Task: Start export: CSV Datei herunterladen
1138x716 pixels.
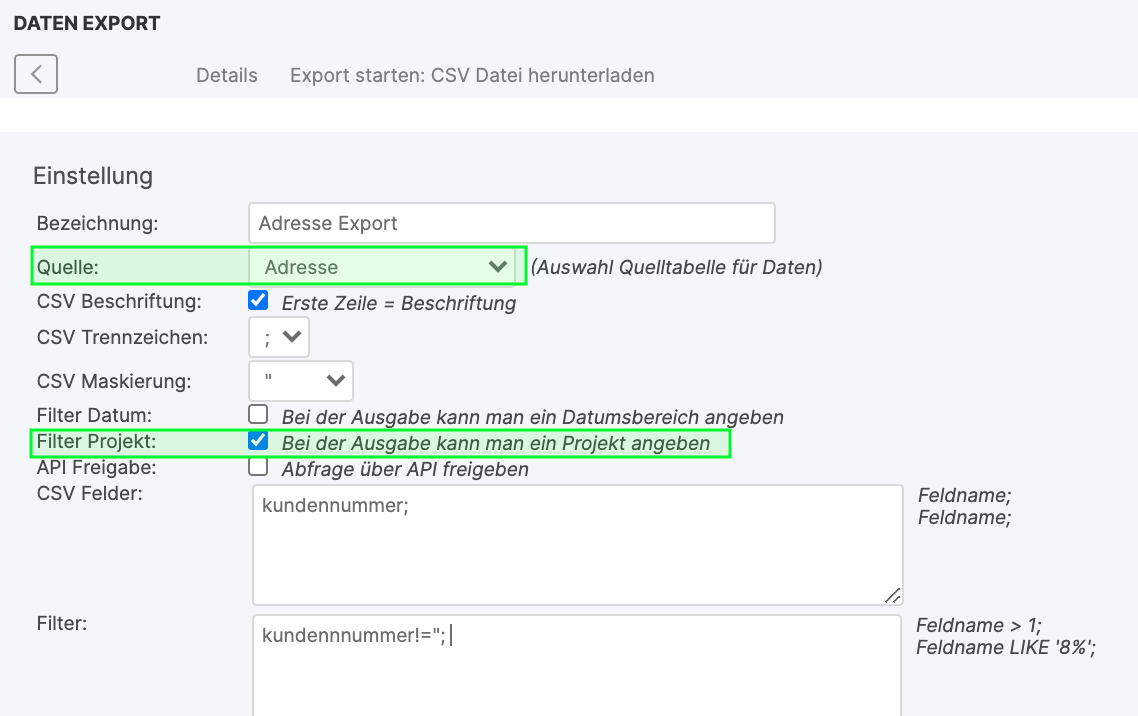Action: [472, 75]
